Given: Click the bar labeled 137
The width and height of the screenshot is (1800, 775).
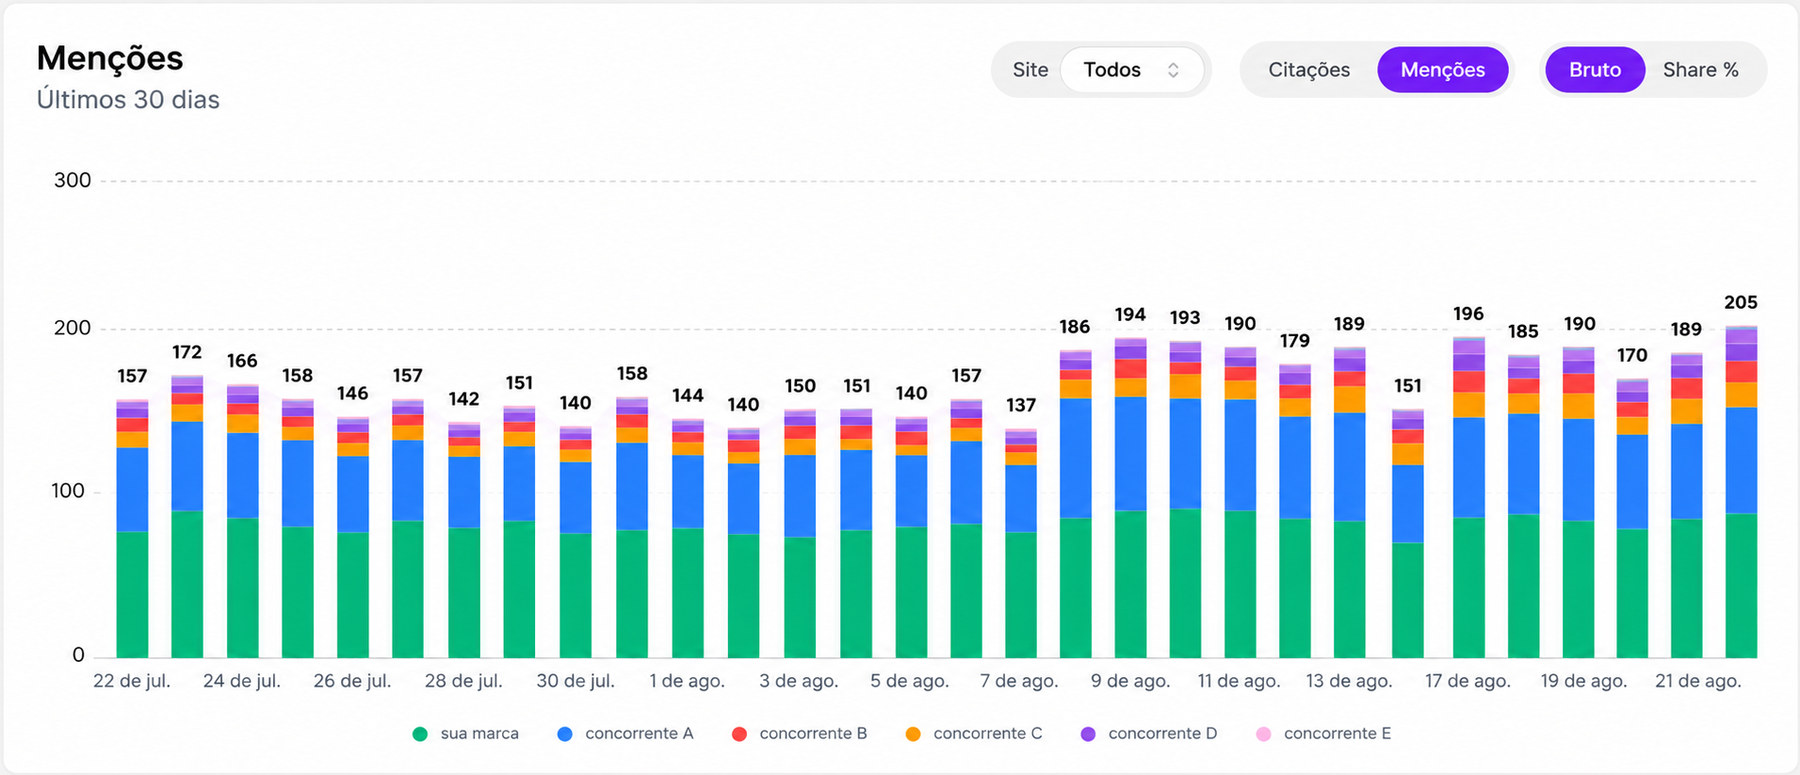Looking at the screenshot, I should pyautogui.click(x=1021, y=543).
